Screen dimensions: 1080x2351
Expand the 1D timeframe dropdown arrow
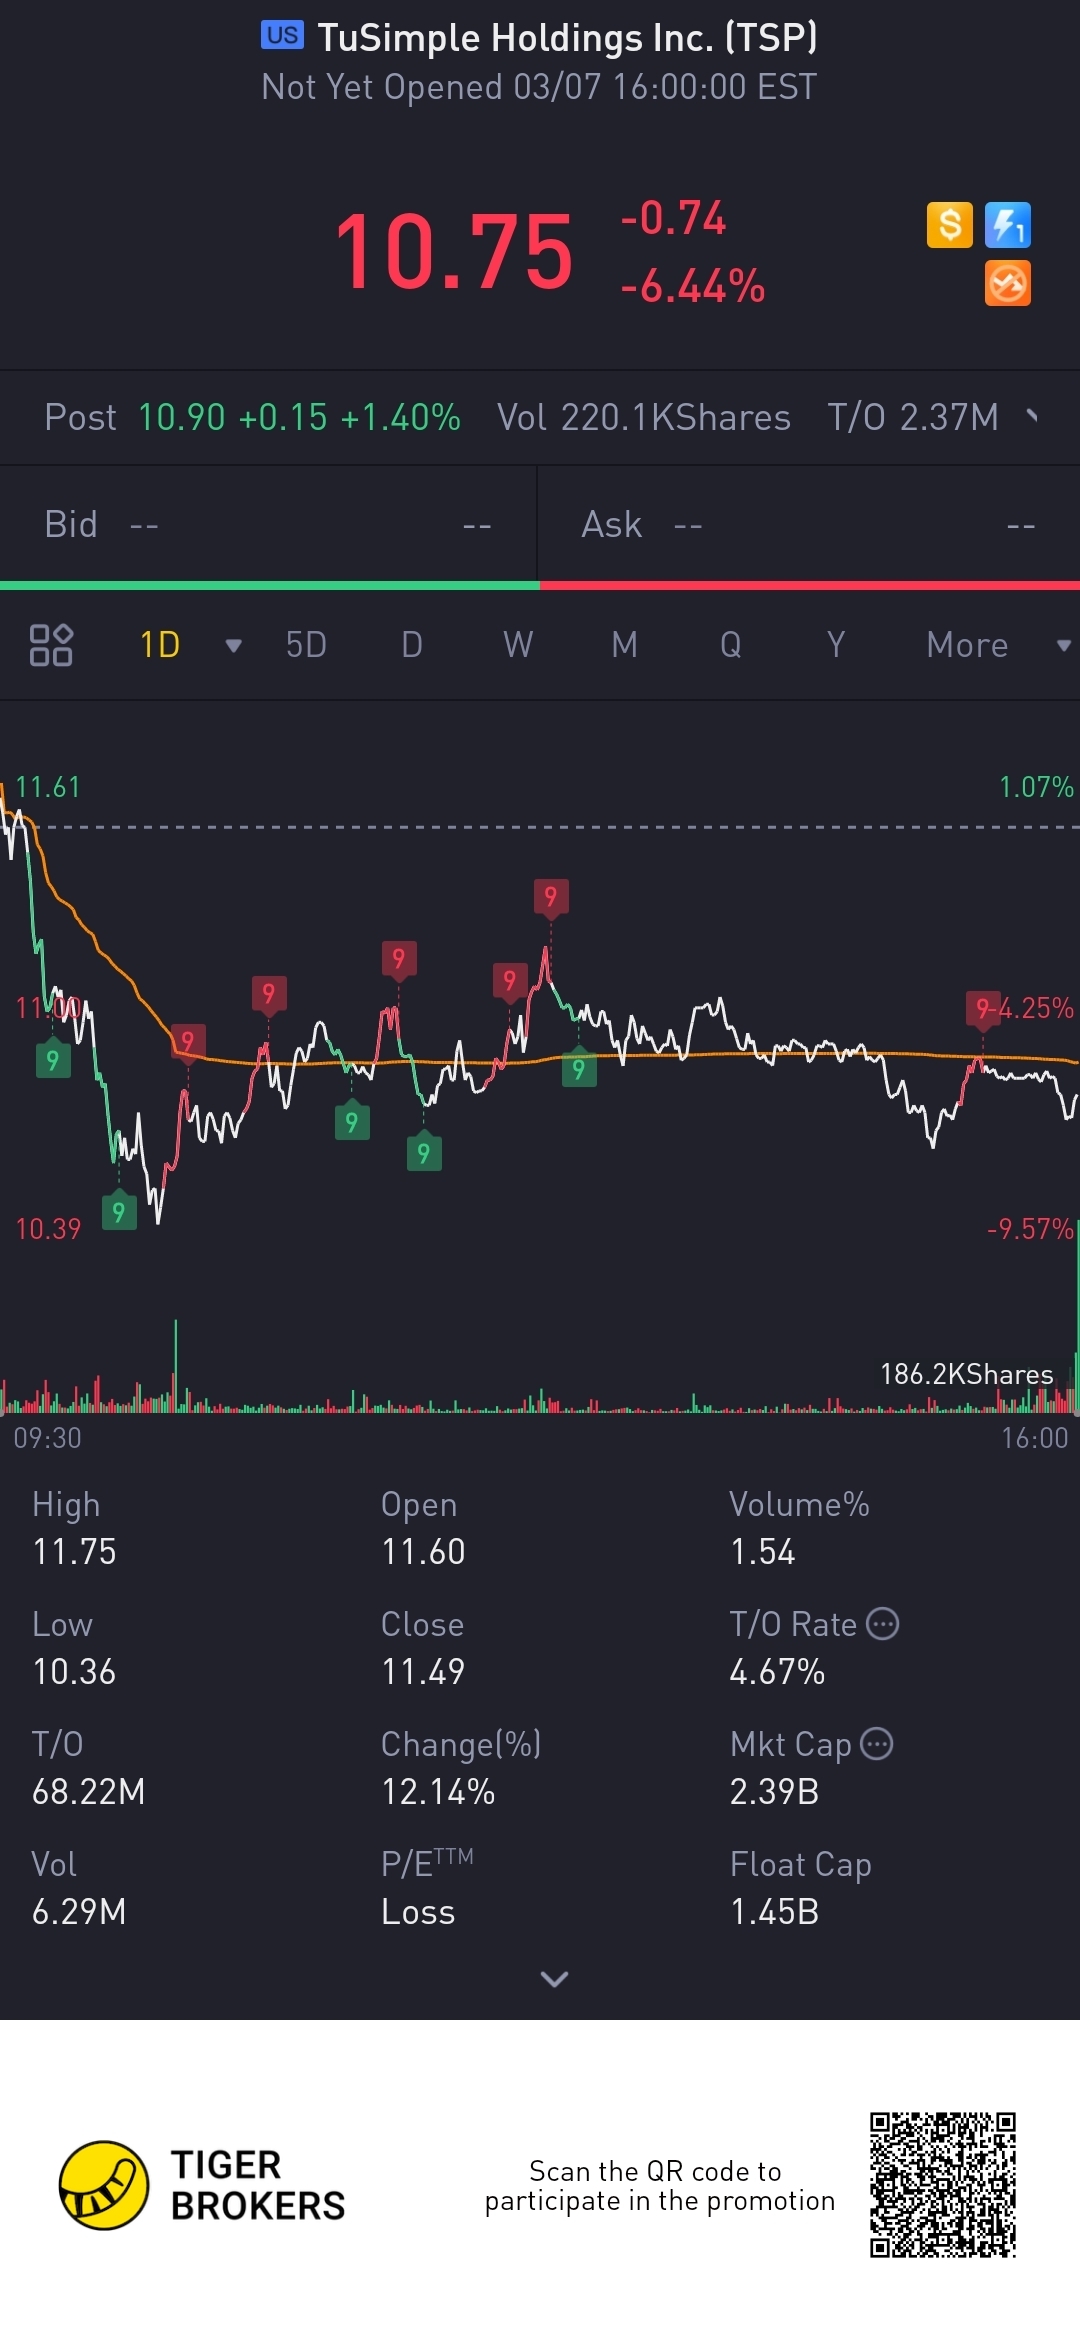[233, 645]
